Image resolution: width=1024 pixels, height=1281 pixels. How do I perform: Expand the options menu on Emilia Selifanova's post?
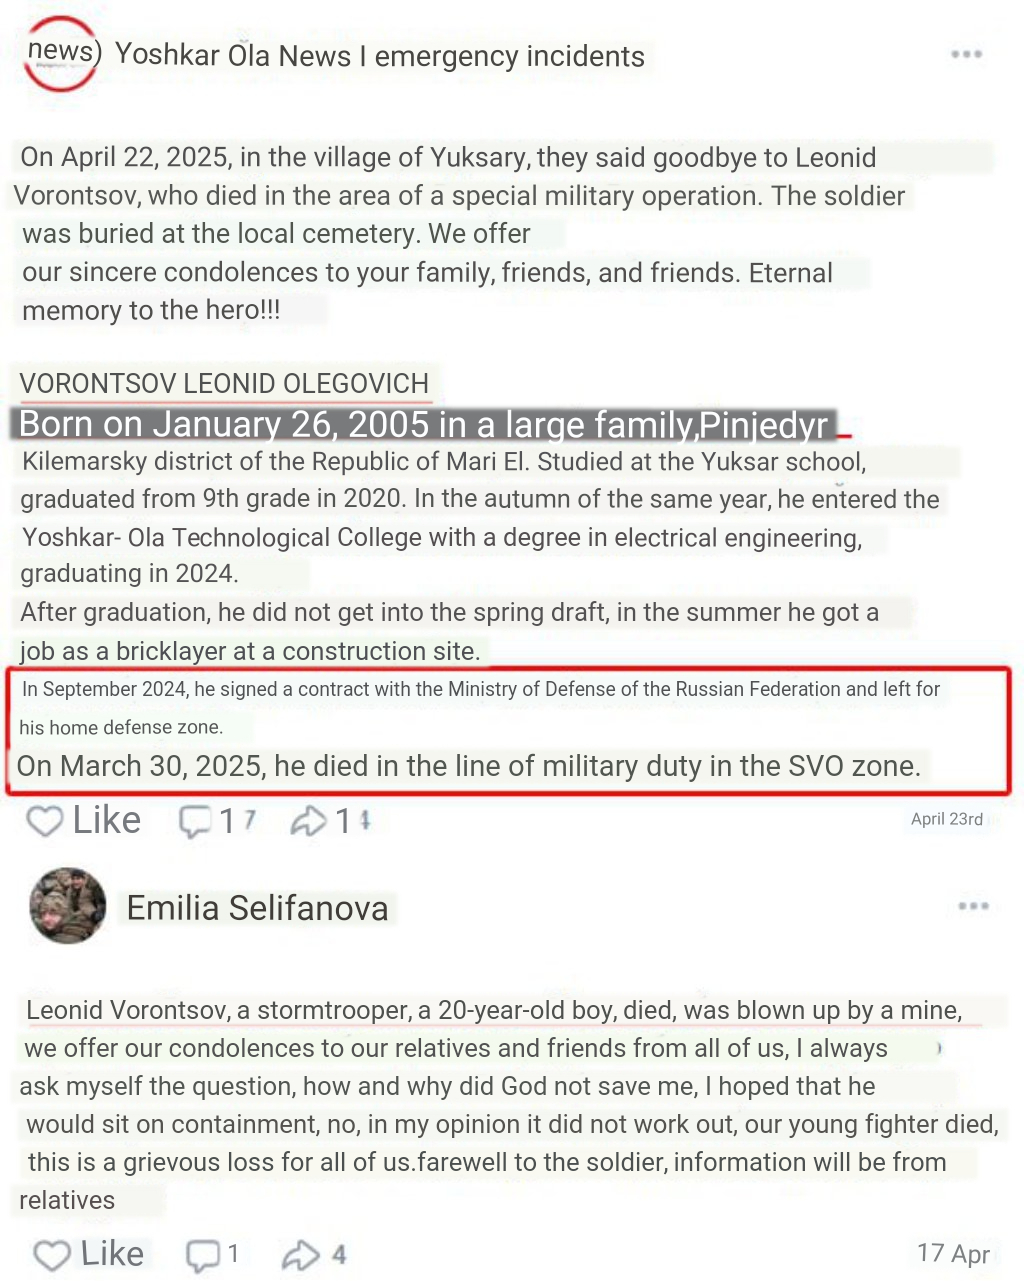(973, 906)
